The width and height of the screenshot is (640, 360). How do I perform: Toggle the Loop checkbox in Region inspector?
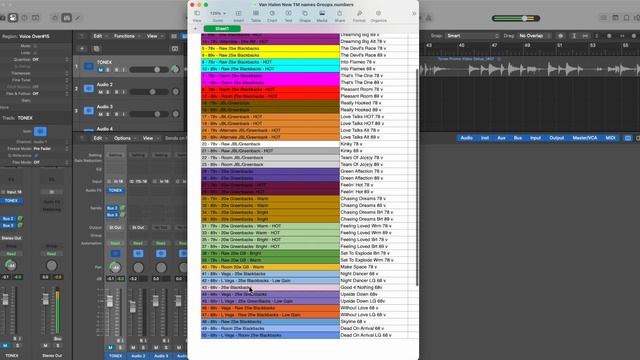pyautogui.click(x=35, y=53)
